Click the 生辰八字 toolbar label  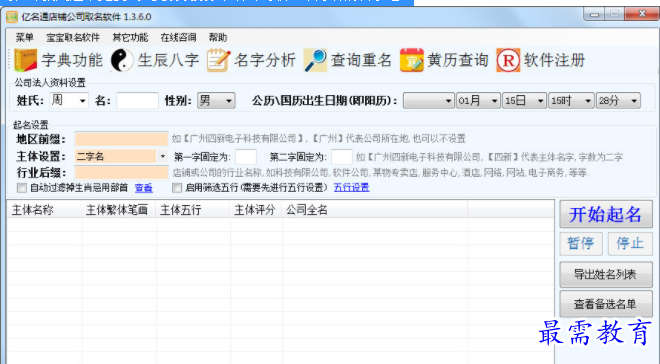168,60
